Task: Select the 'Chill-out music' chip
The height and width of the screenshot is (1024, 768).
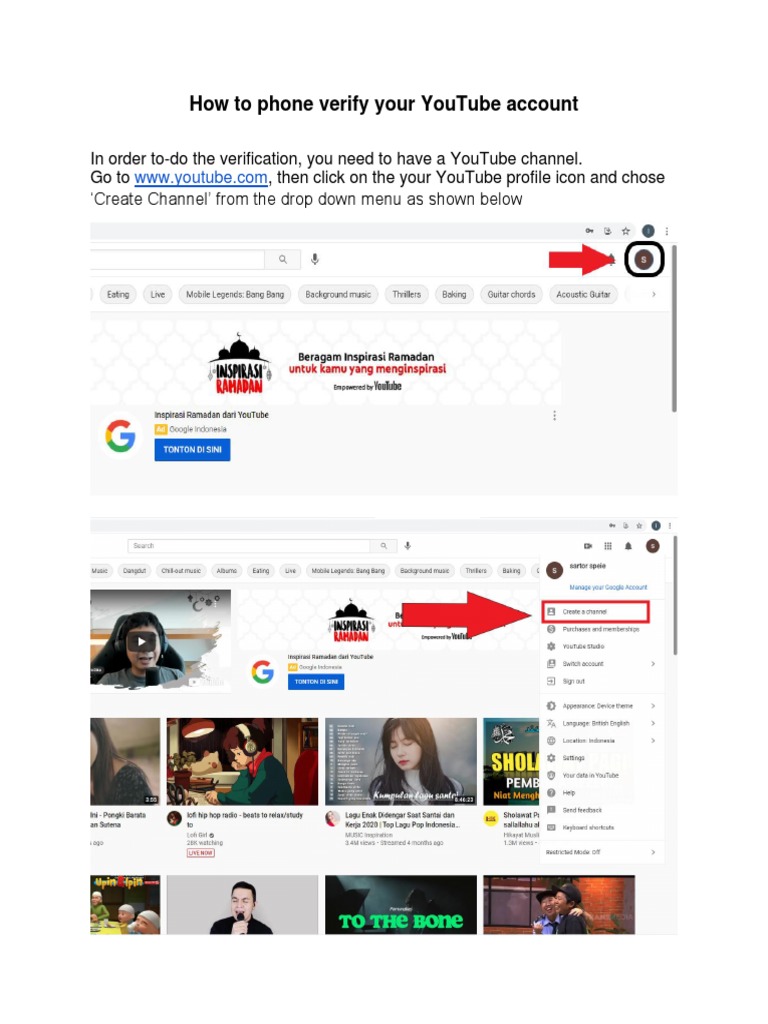Action: [181, 571]
